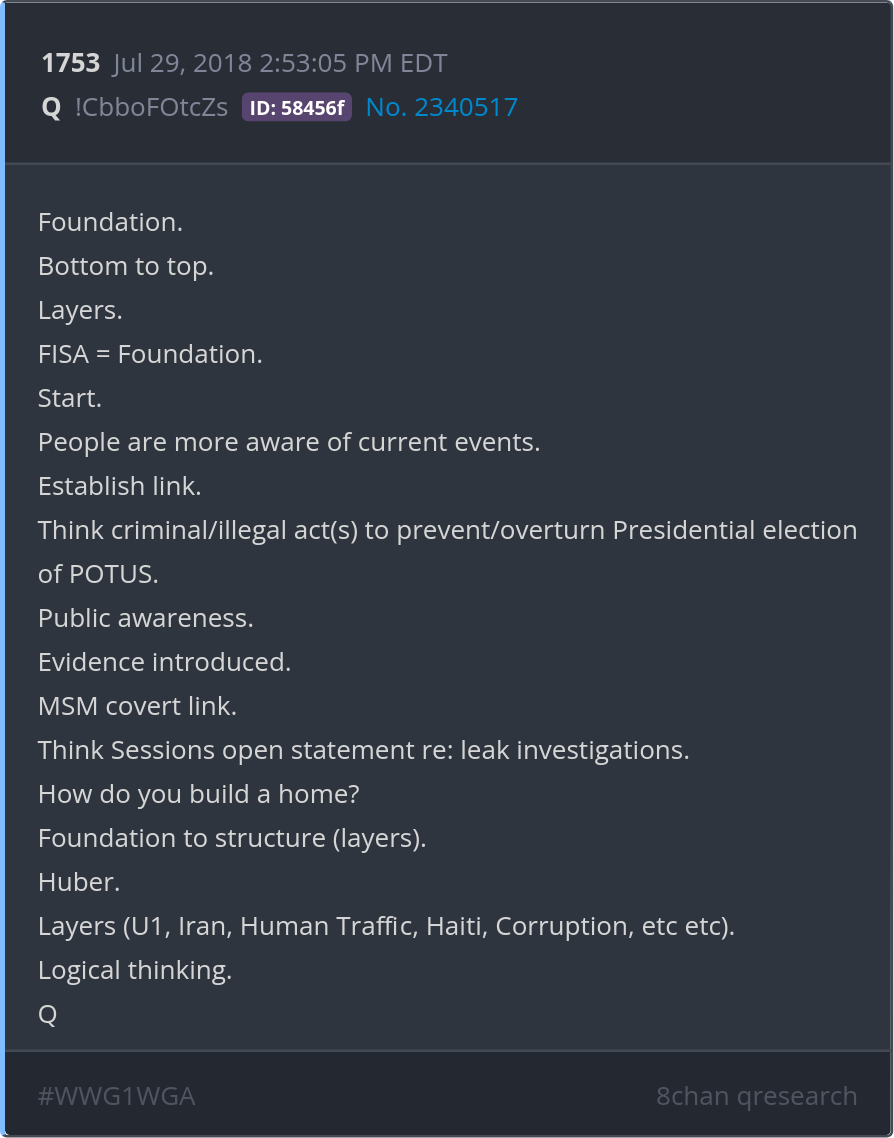Click the 'Evidence introduced.' line
The height and width of the screenshot is (1138, 894).
click(x=164, y=662)
